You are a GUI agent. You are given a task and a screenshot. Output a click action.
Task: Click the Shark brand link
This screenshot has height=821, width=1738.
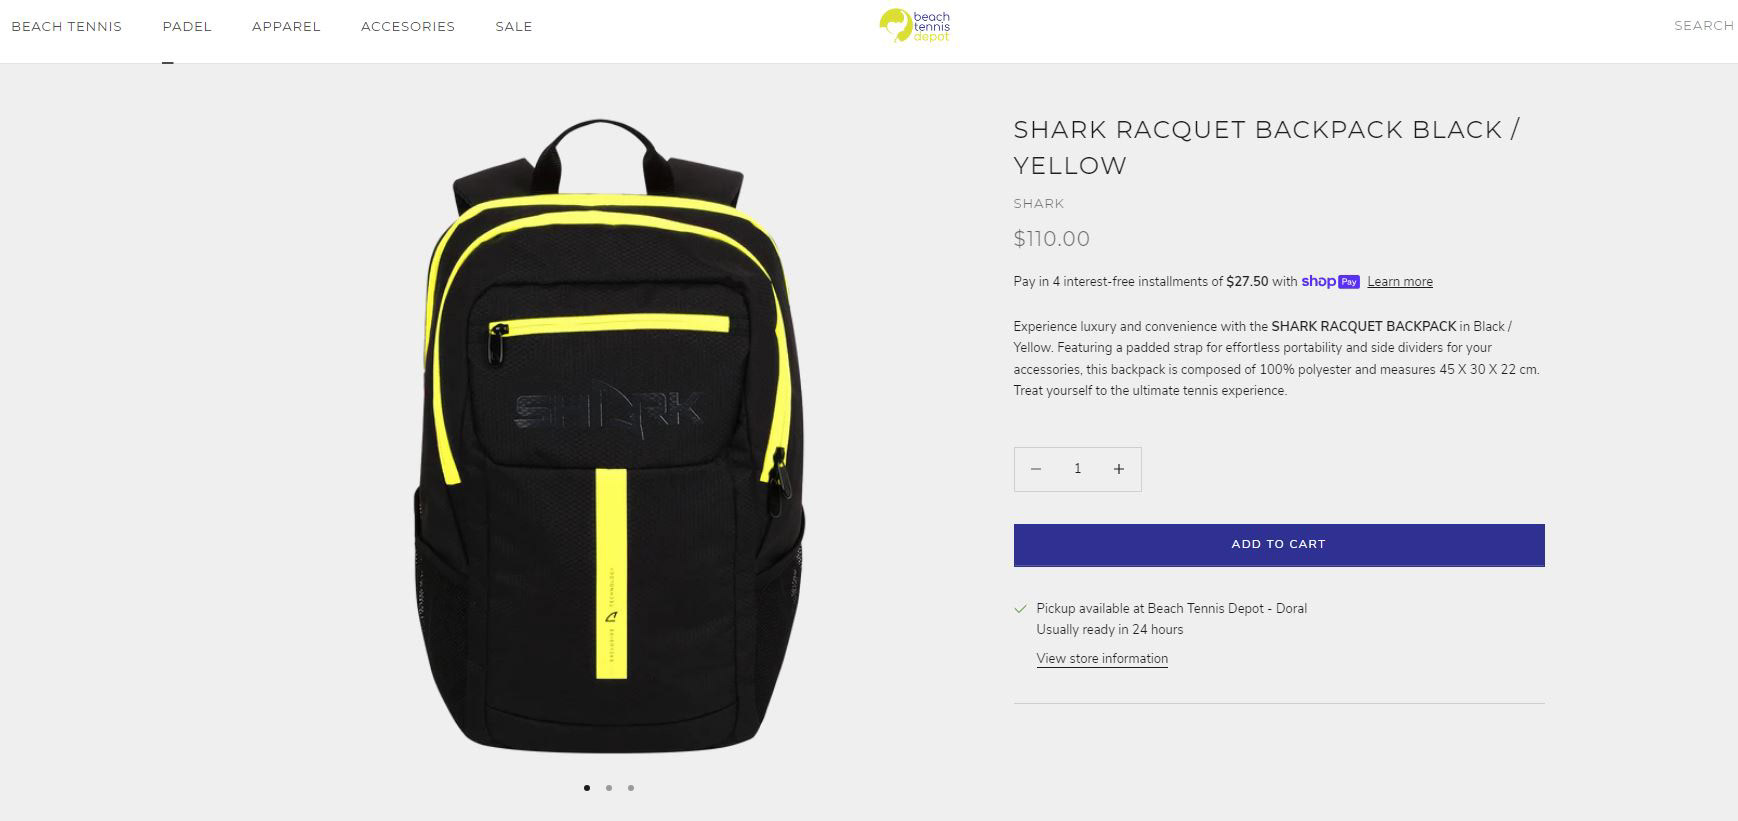pos(1039,204)
